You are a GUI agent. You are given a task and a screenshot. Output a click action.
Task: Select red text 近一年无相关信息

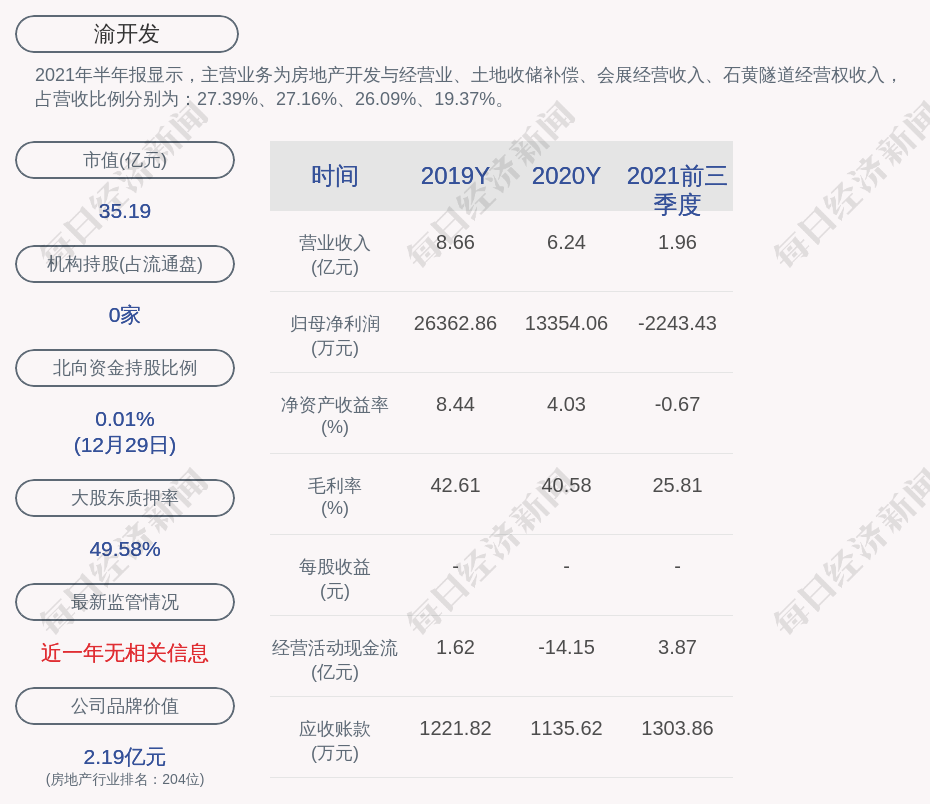(x=125, y=653)
